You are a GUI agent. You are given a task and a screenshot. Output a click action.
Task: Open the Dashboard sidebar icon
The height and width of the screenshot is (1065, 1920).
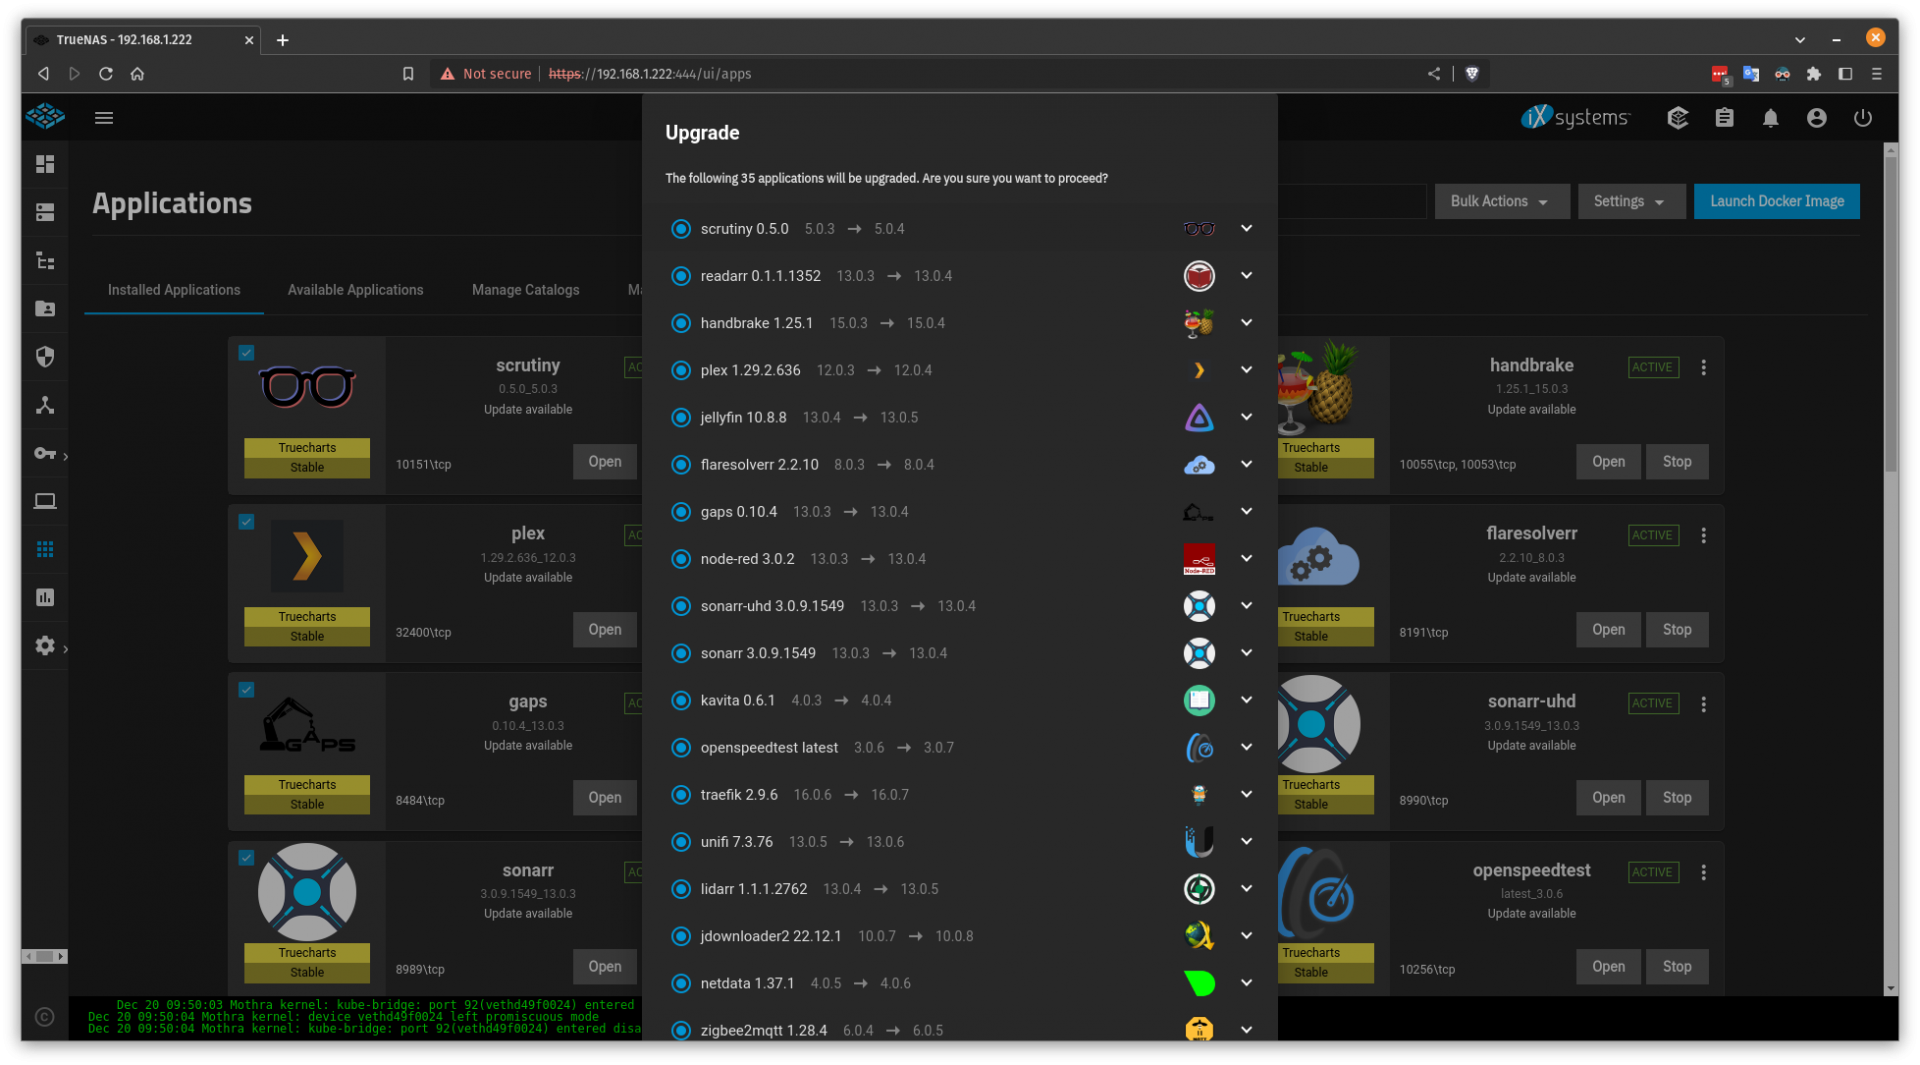click(45, 164)
